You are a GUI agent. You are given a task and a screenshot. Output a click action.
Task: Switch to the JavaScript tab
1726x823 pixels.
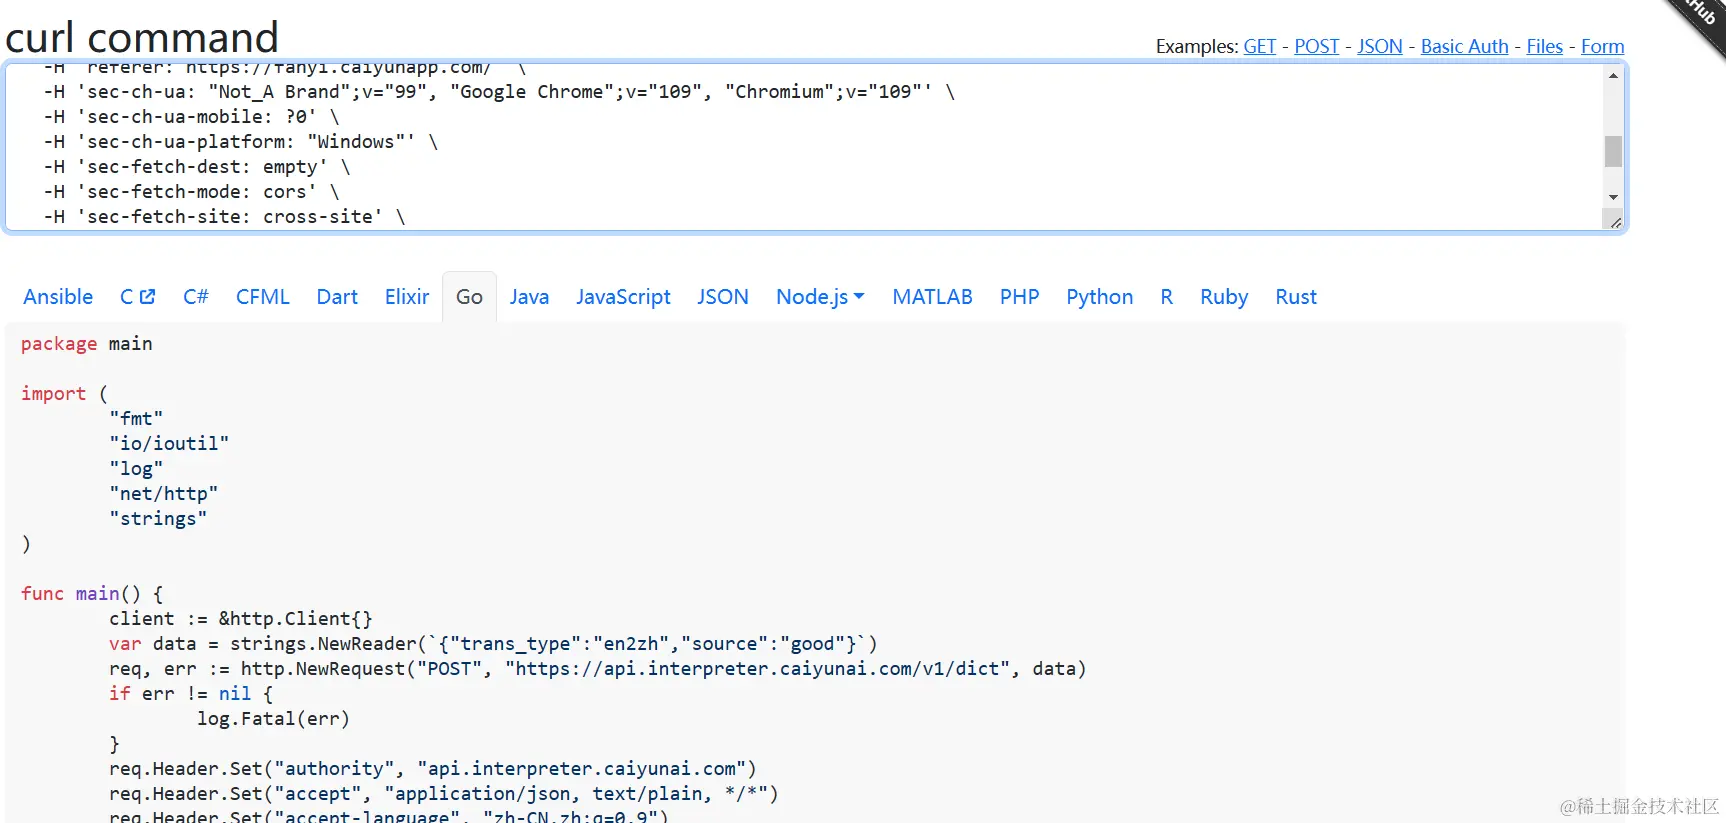point(623,296)
